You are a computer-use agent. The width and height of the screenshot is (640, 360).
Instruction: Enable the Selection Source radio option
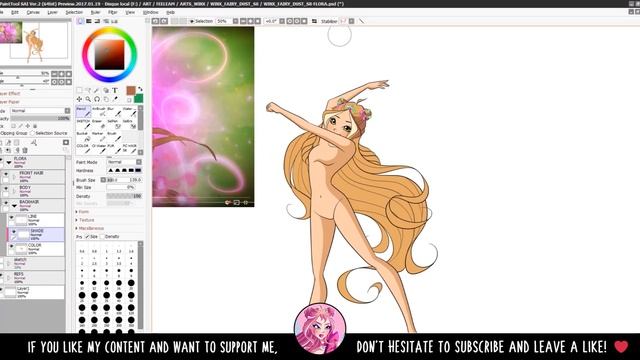[32, 133]
